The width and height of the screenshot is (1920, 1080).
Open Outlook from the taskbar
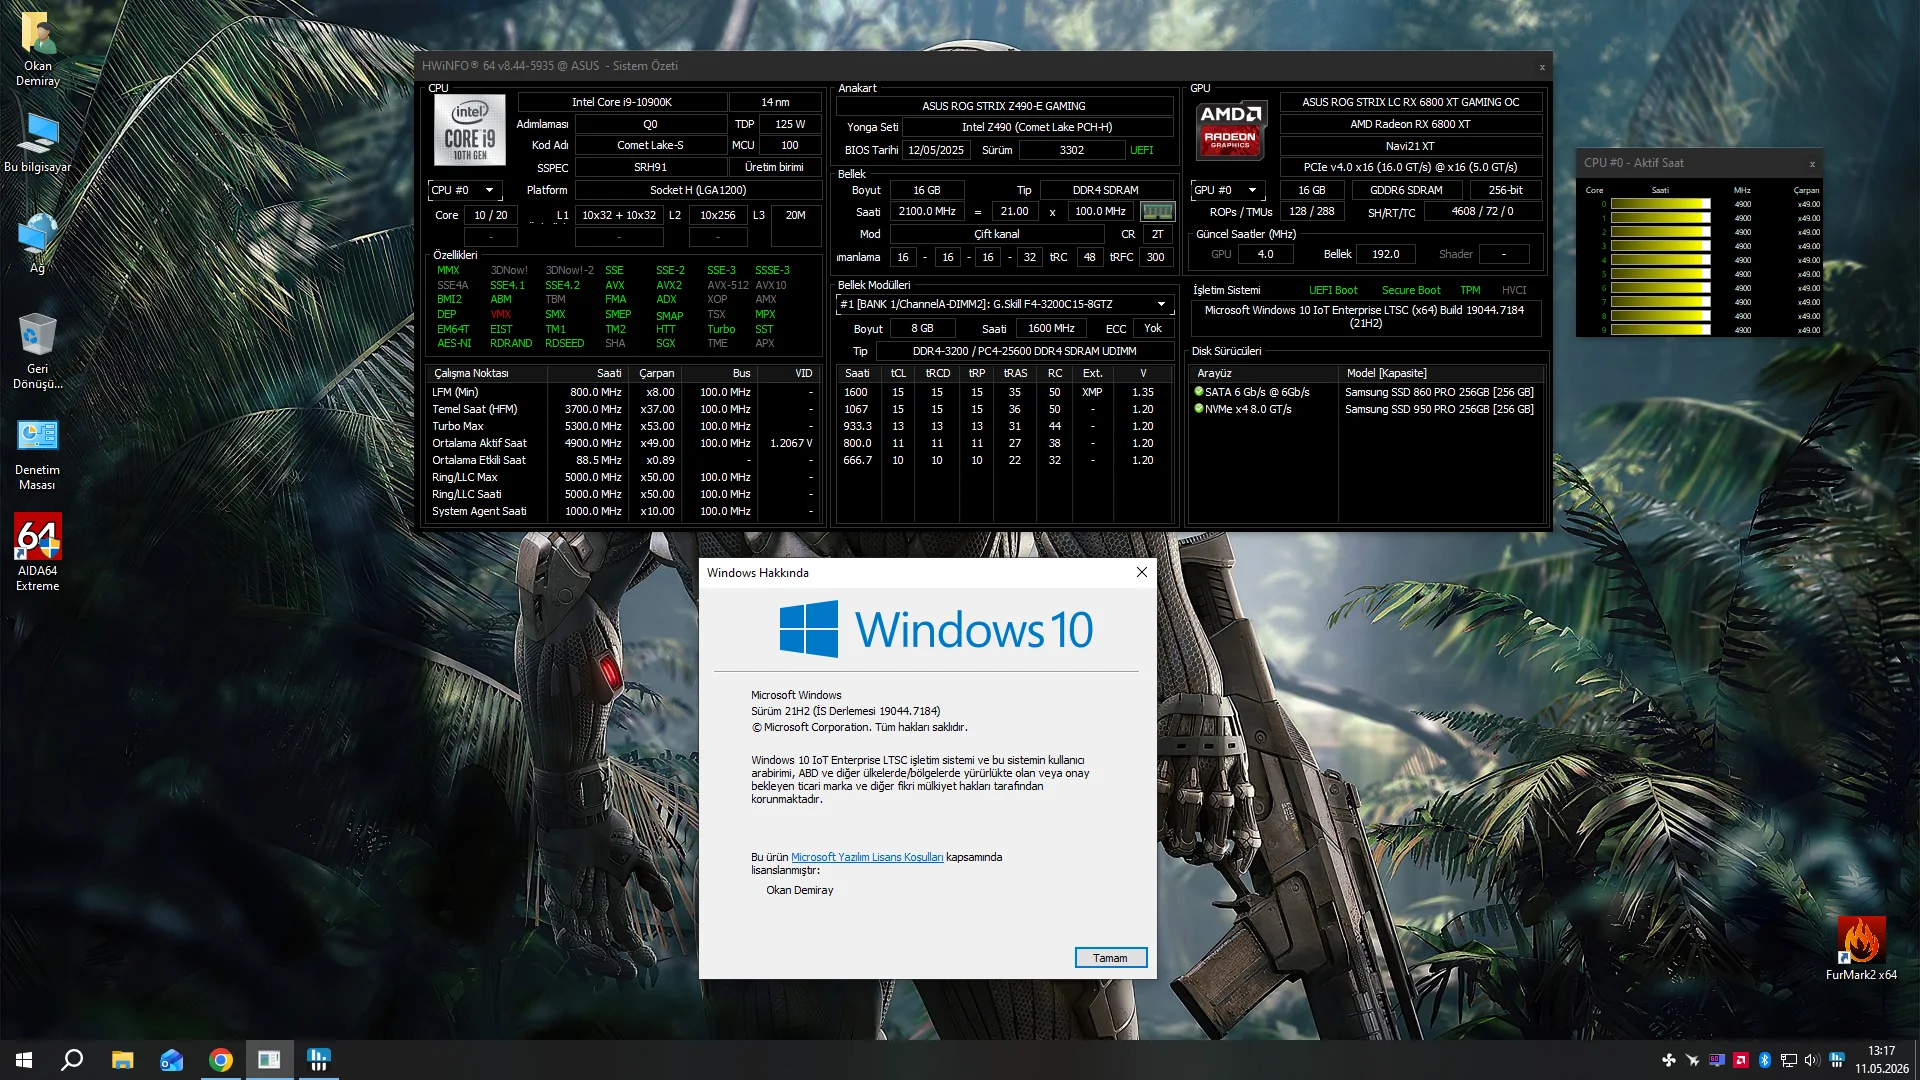tap(171, 1060)
